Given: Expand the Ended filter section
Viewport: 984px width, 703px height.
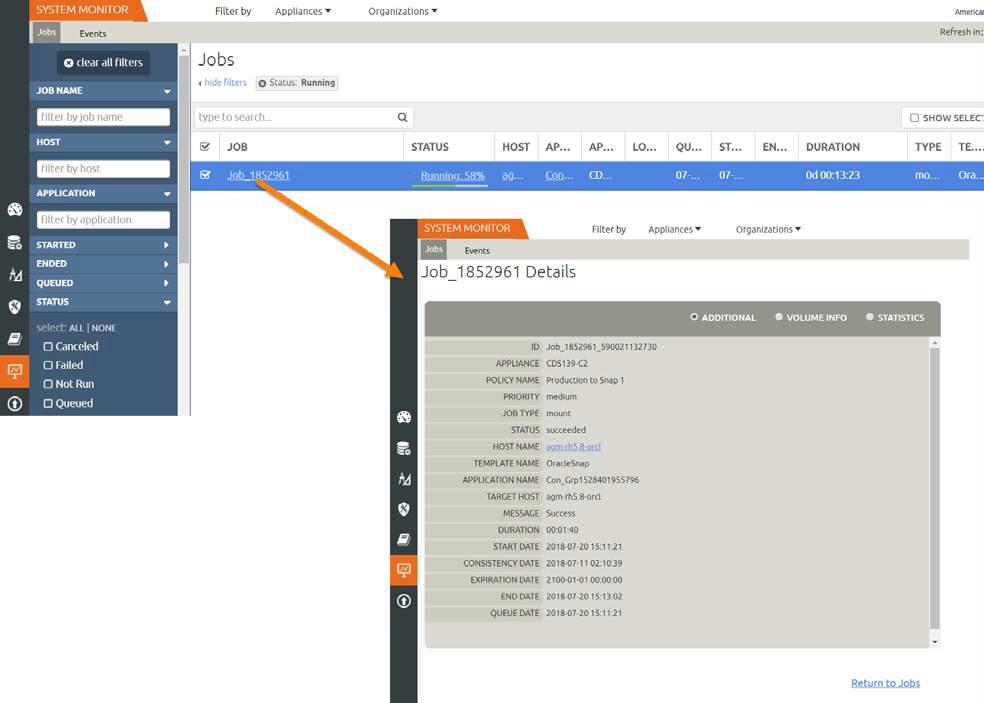Looking at the screenshot, I should [104, 264].
